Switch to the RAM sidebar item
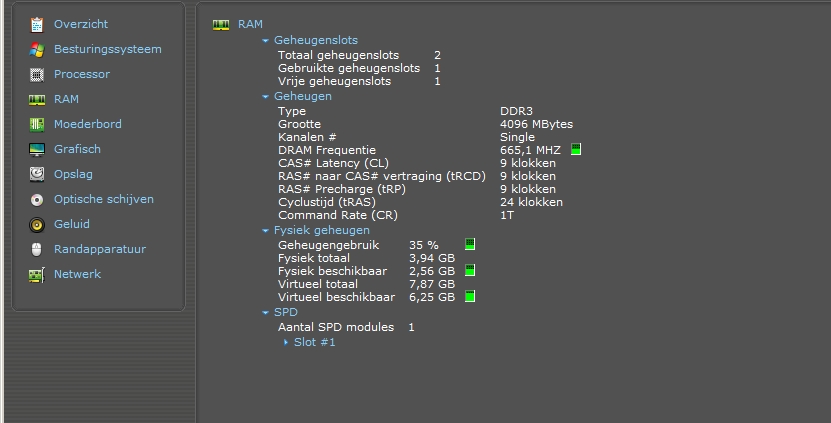 coord(66,99)
